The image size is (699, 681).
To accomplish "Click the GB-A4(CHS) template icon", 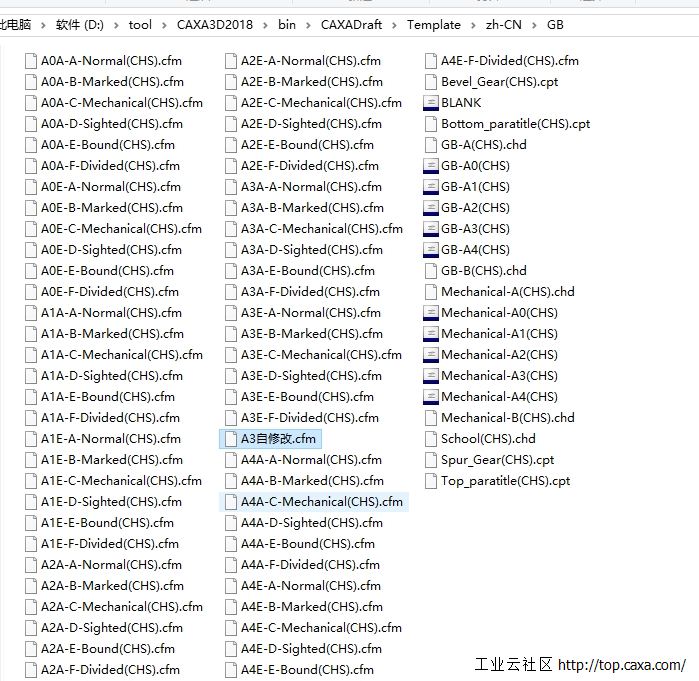I will pos(431,250).
